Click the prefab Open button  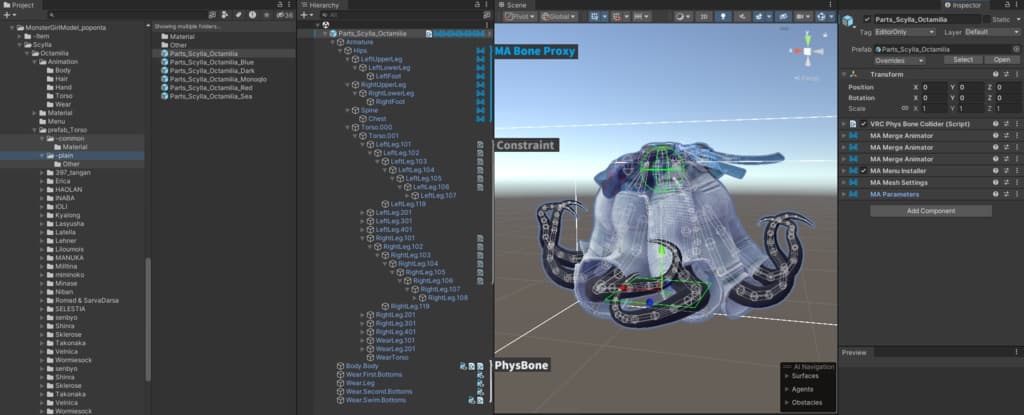click(1003, 59)
